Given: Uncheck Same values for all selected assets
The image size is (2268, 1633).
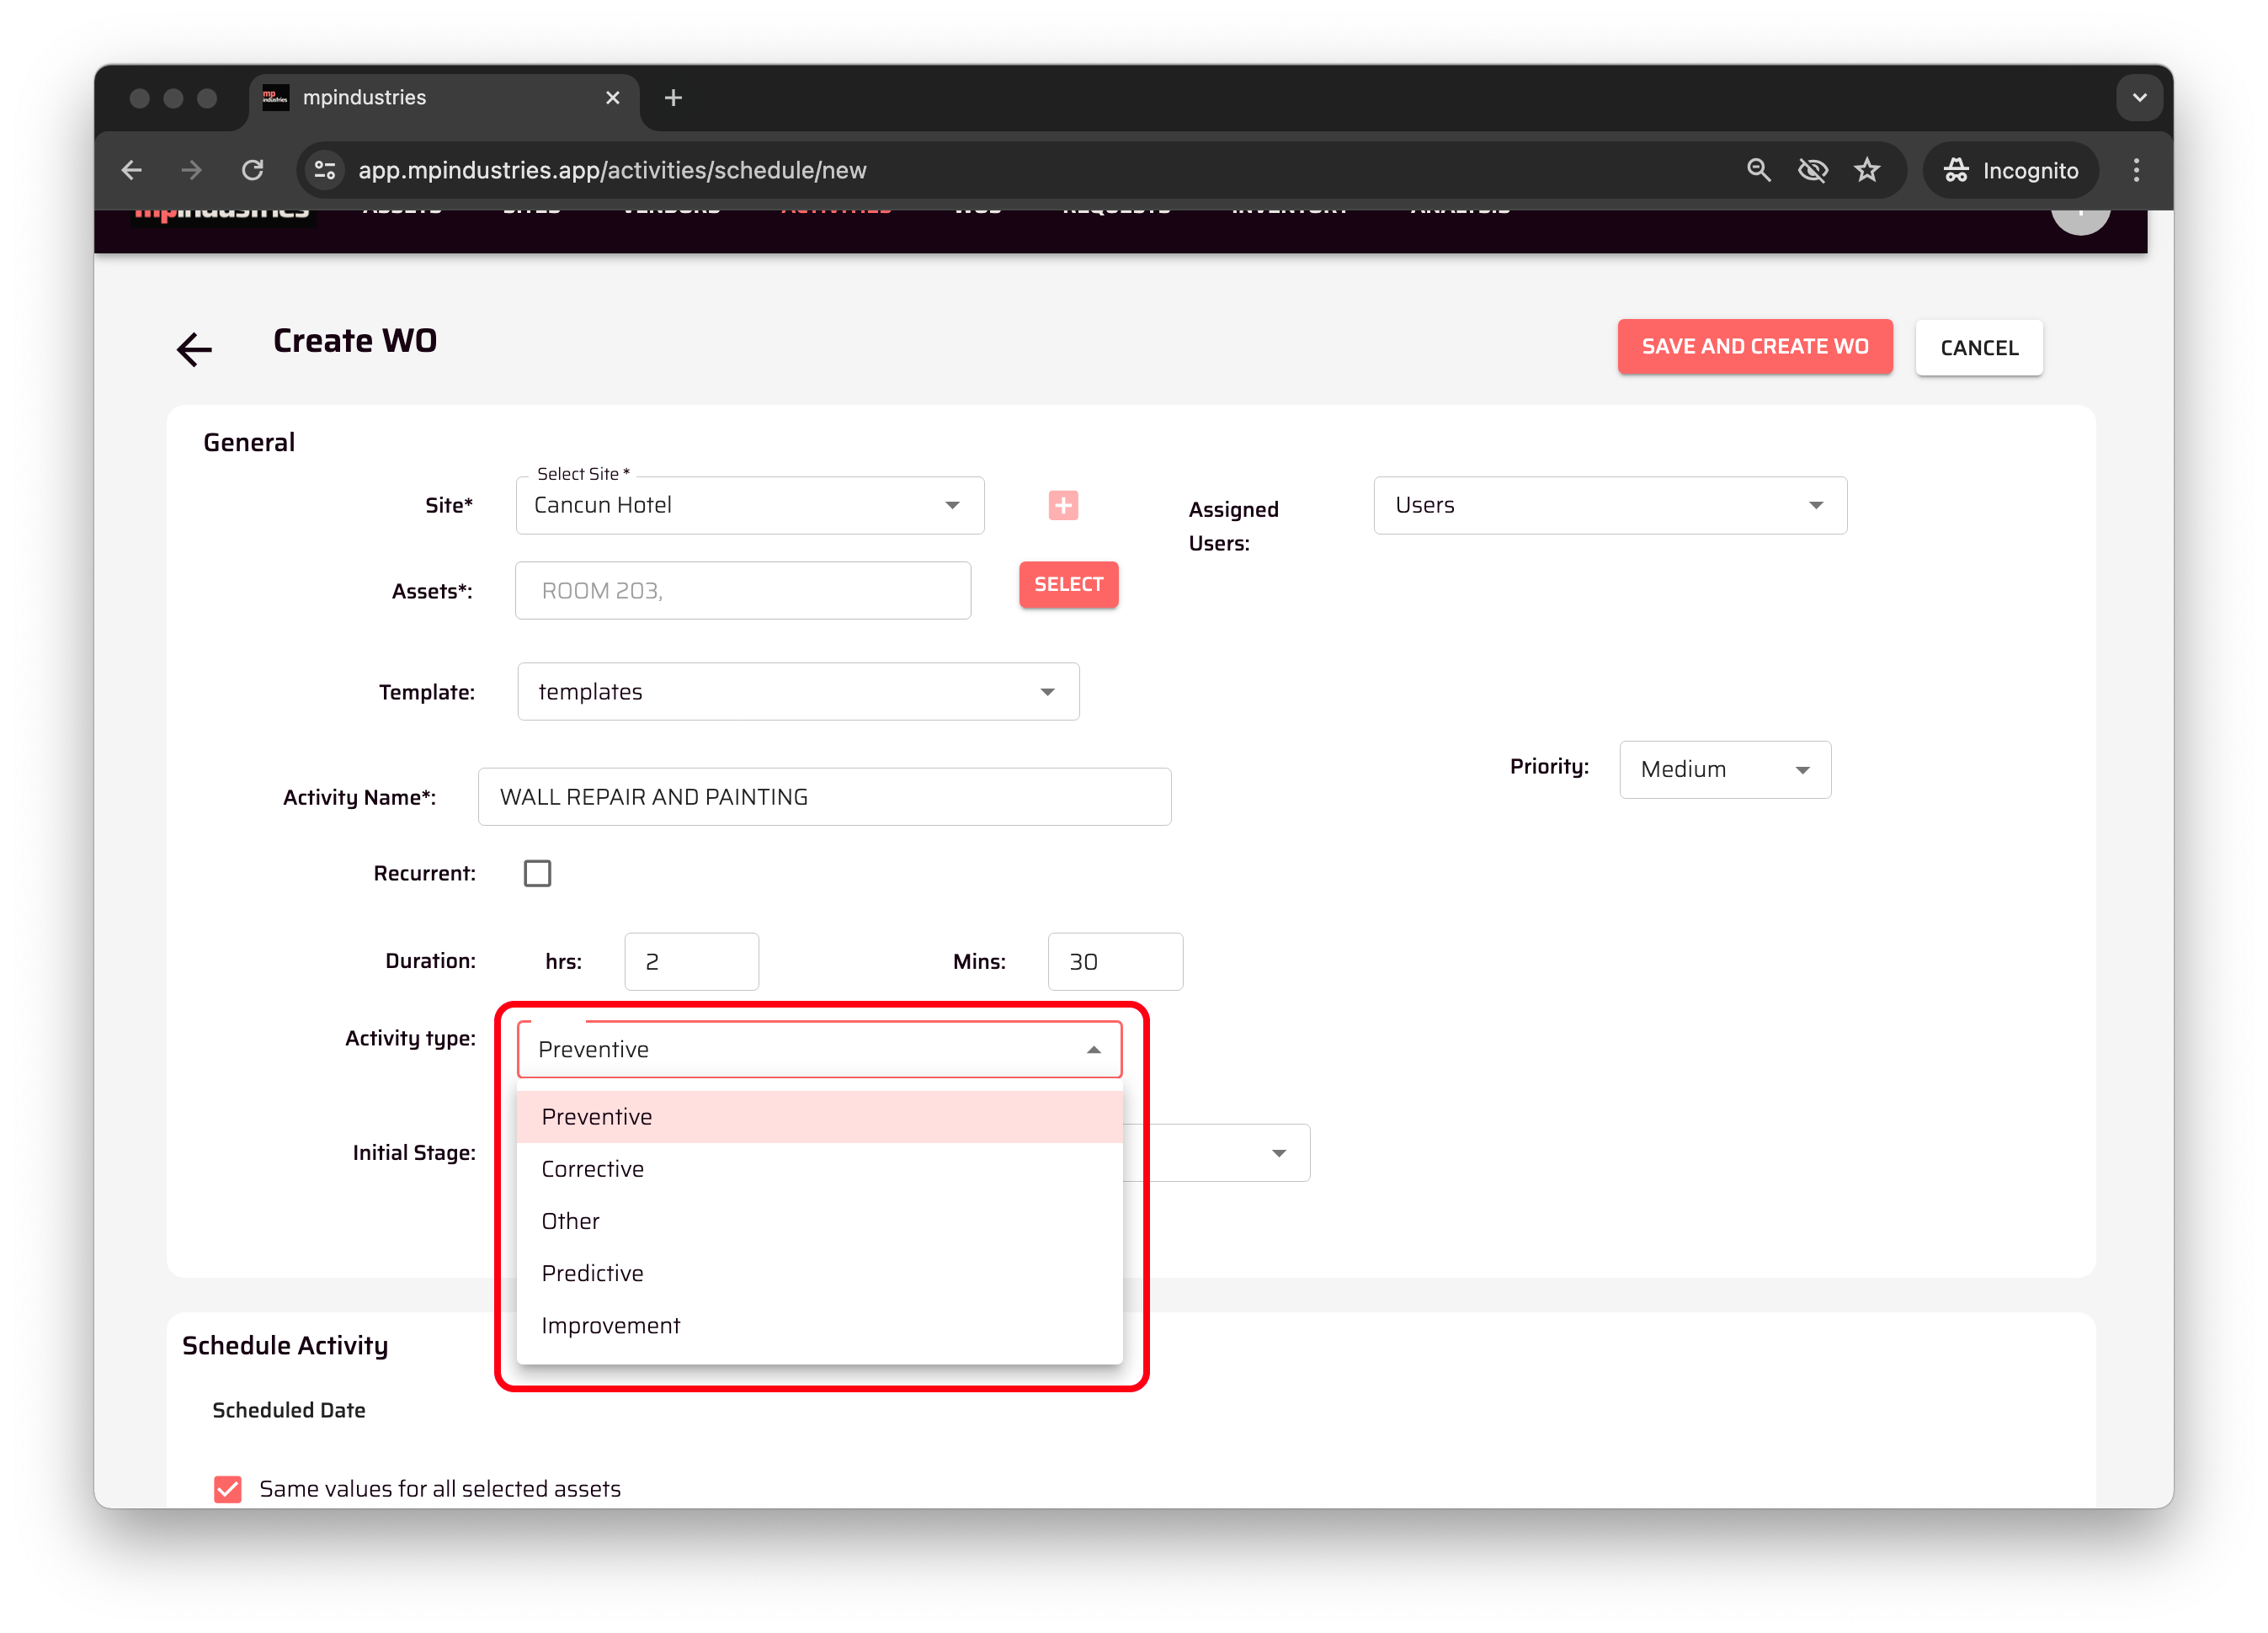Looking at the screenshot, I should pyautogui.click(x=228, y=1489).
